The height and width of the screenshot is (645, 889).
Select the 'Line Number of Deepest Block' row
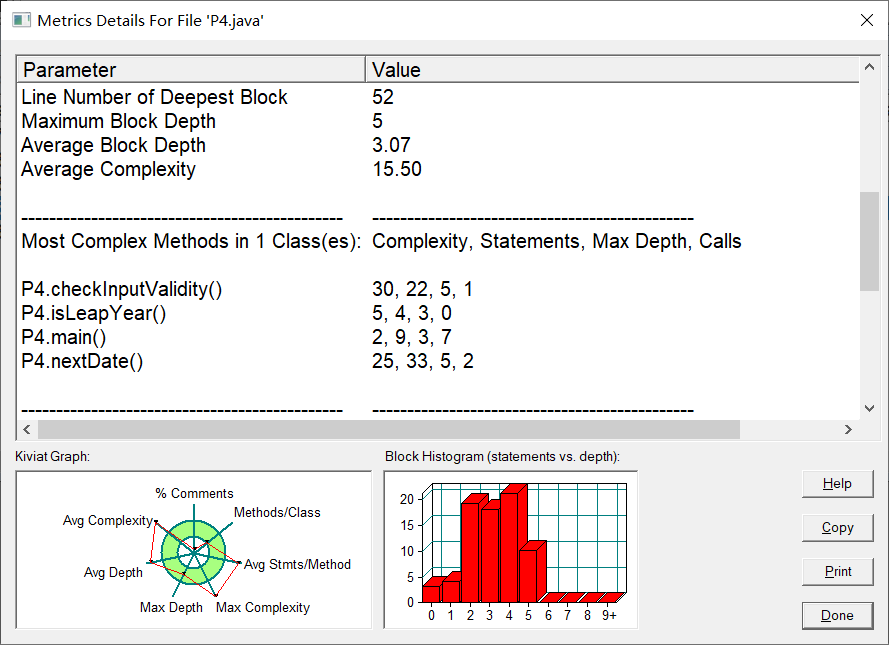(x=438, y=97)
